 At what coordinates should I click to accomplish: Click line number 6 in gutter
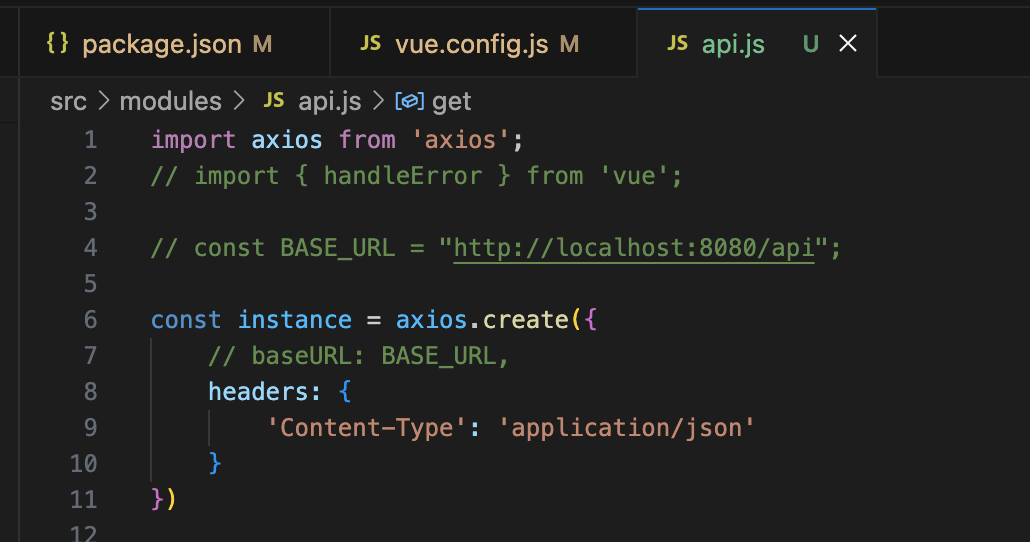(x=91, y=320)
